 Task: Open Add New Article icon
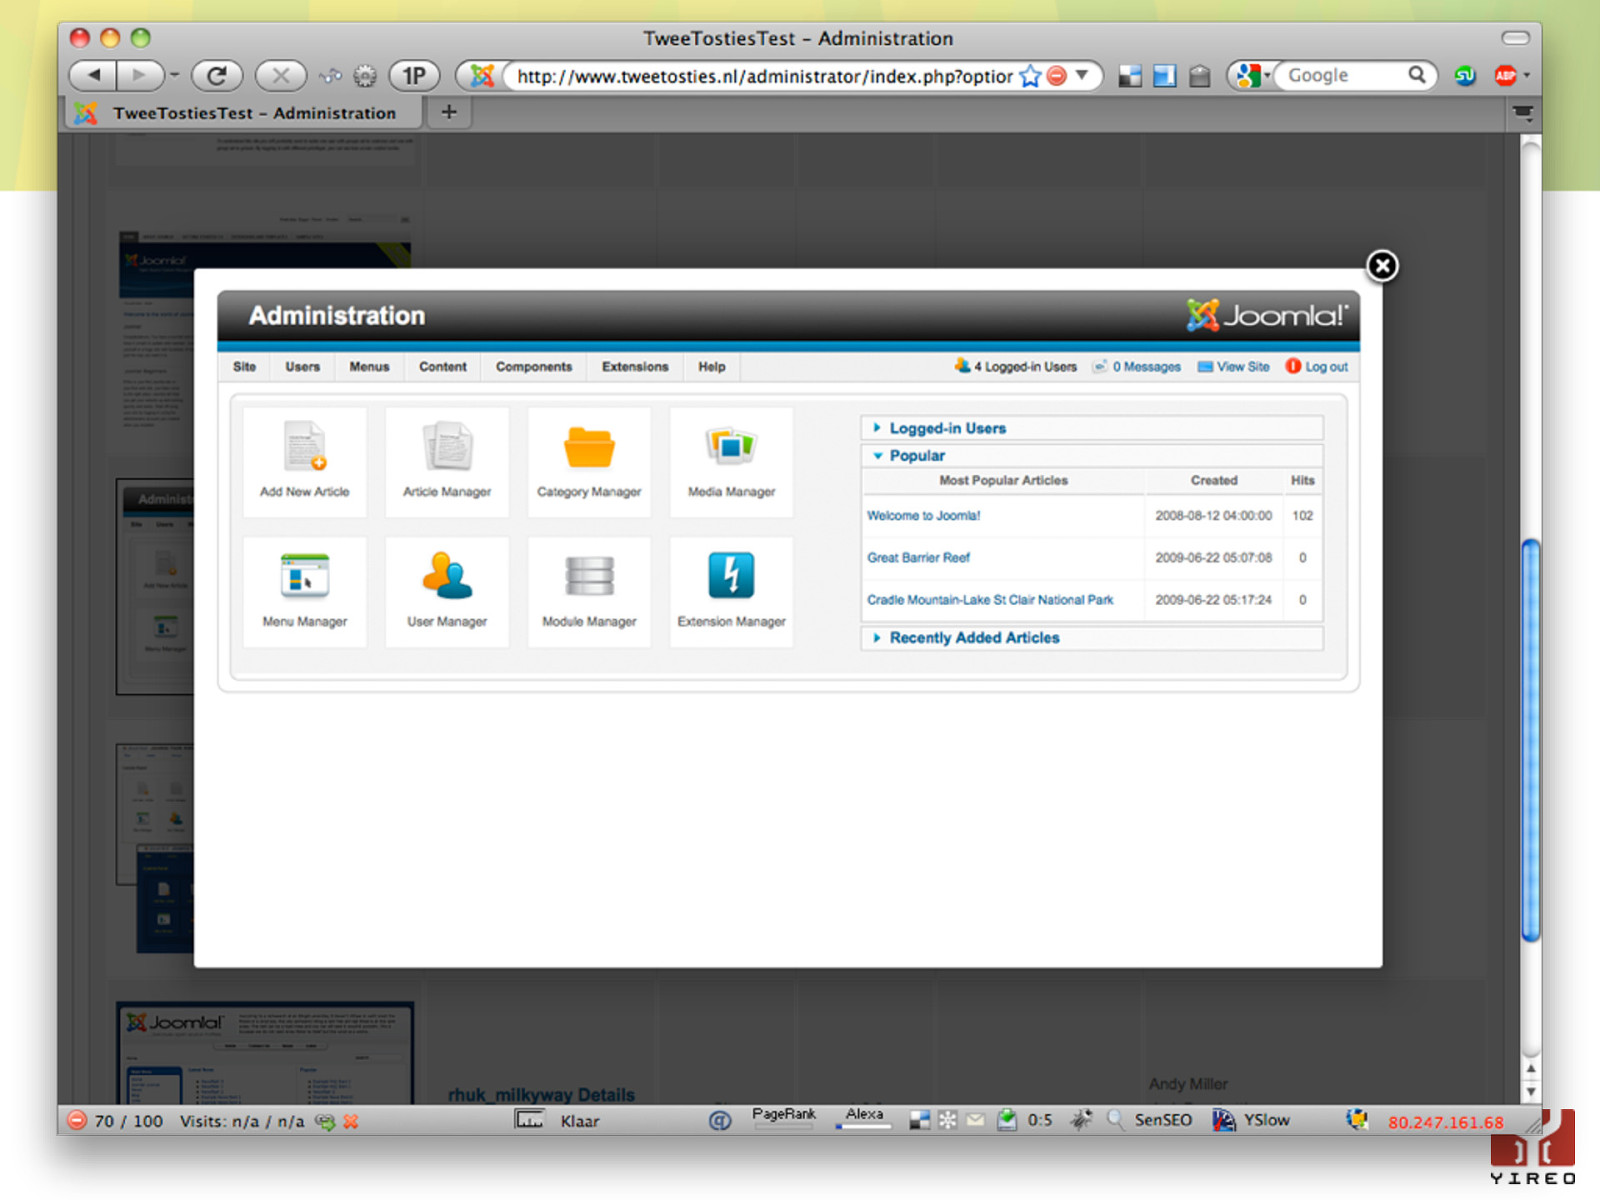(304, 461)
